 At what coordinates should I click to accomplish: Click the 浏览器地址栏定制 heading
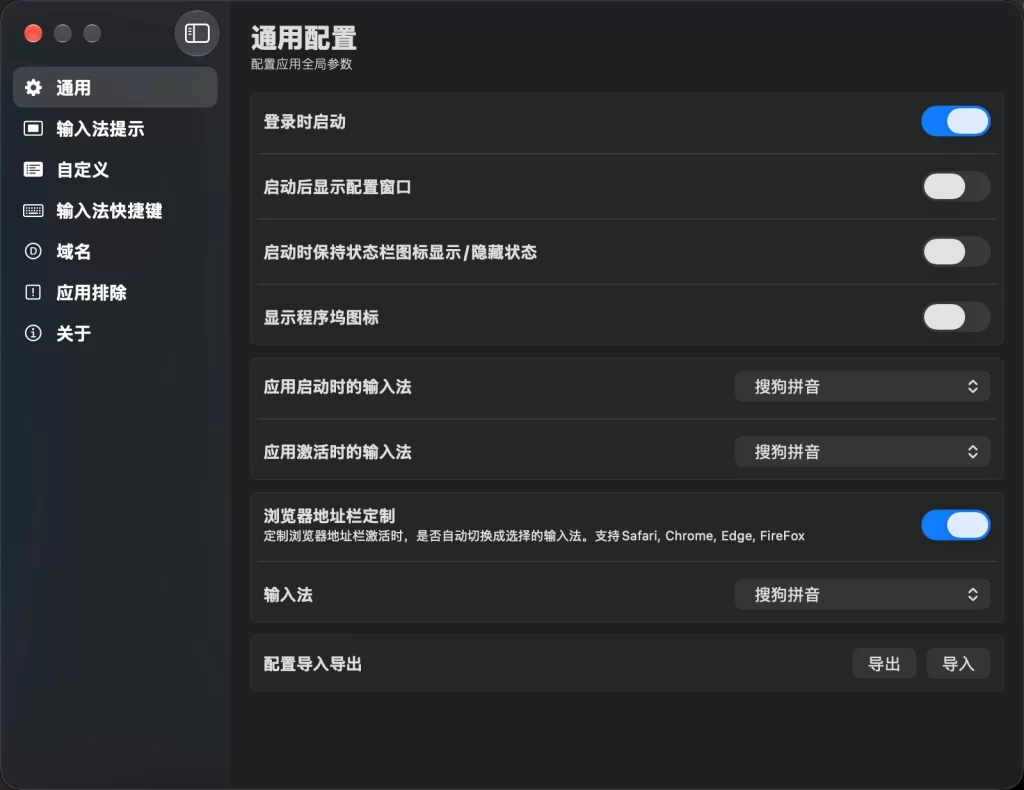tap(329, 516)
